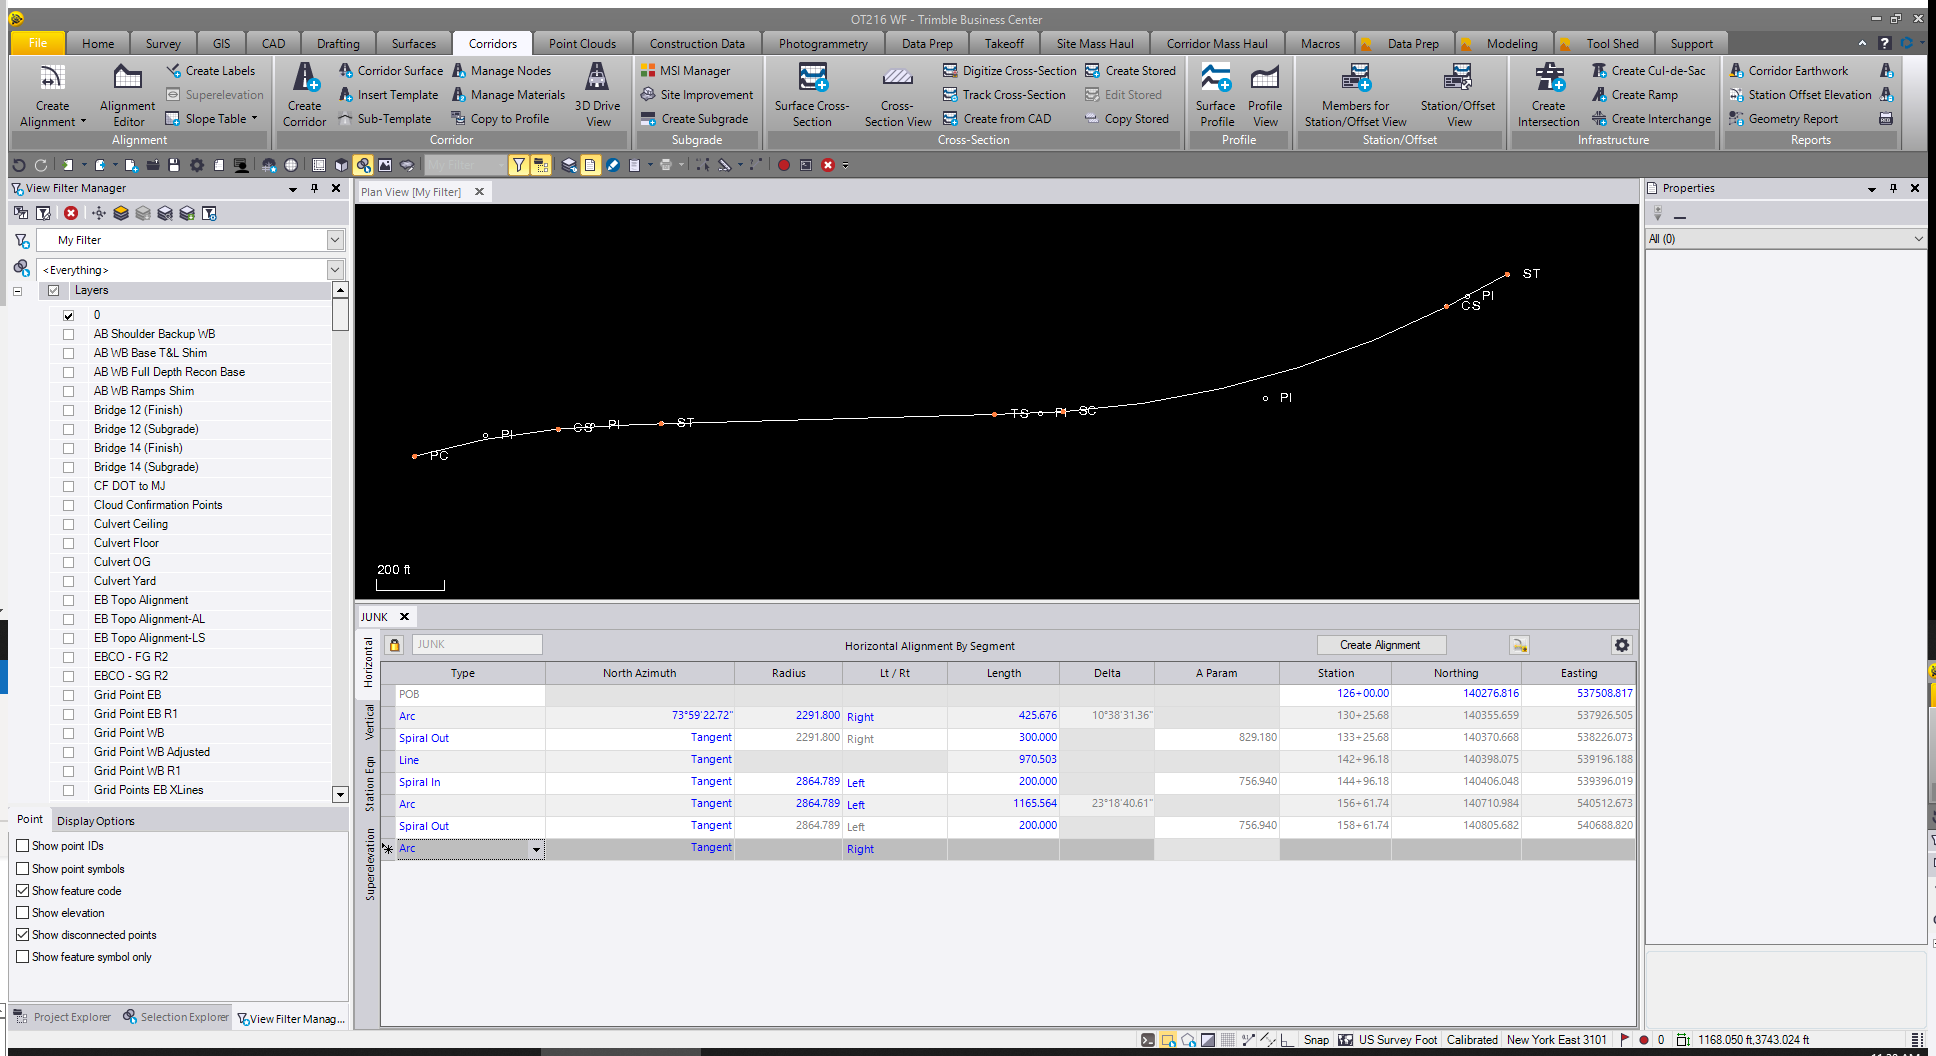Open the Project Explorer tab
Viewport: 1936px width, 1056px height.
(62, 1018)
